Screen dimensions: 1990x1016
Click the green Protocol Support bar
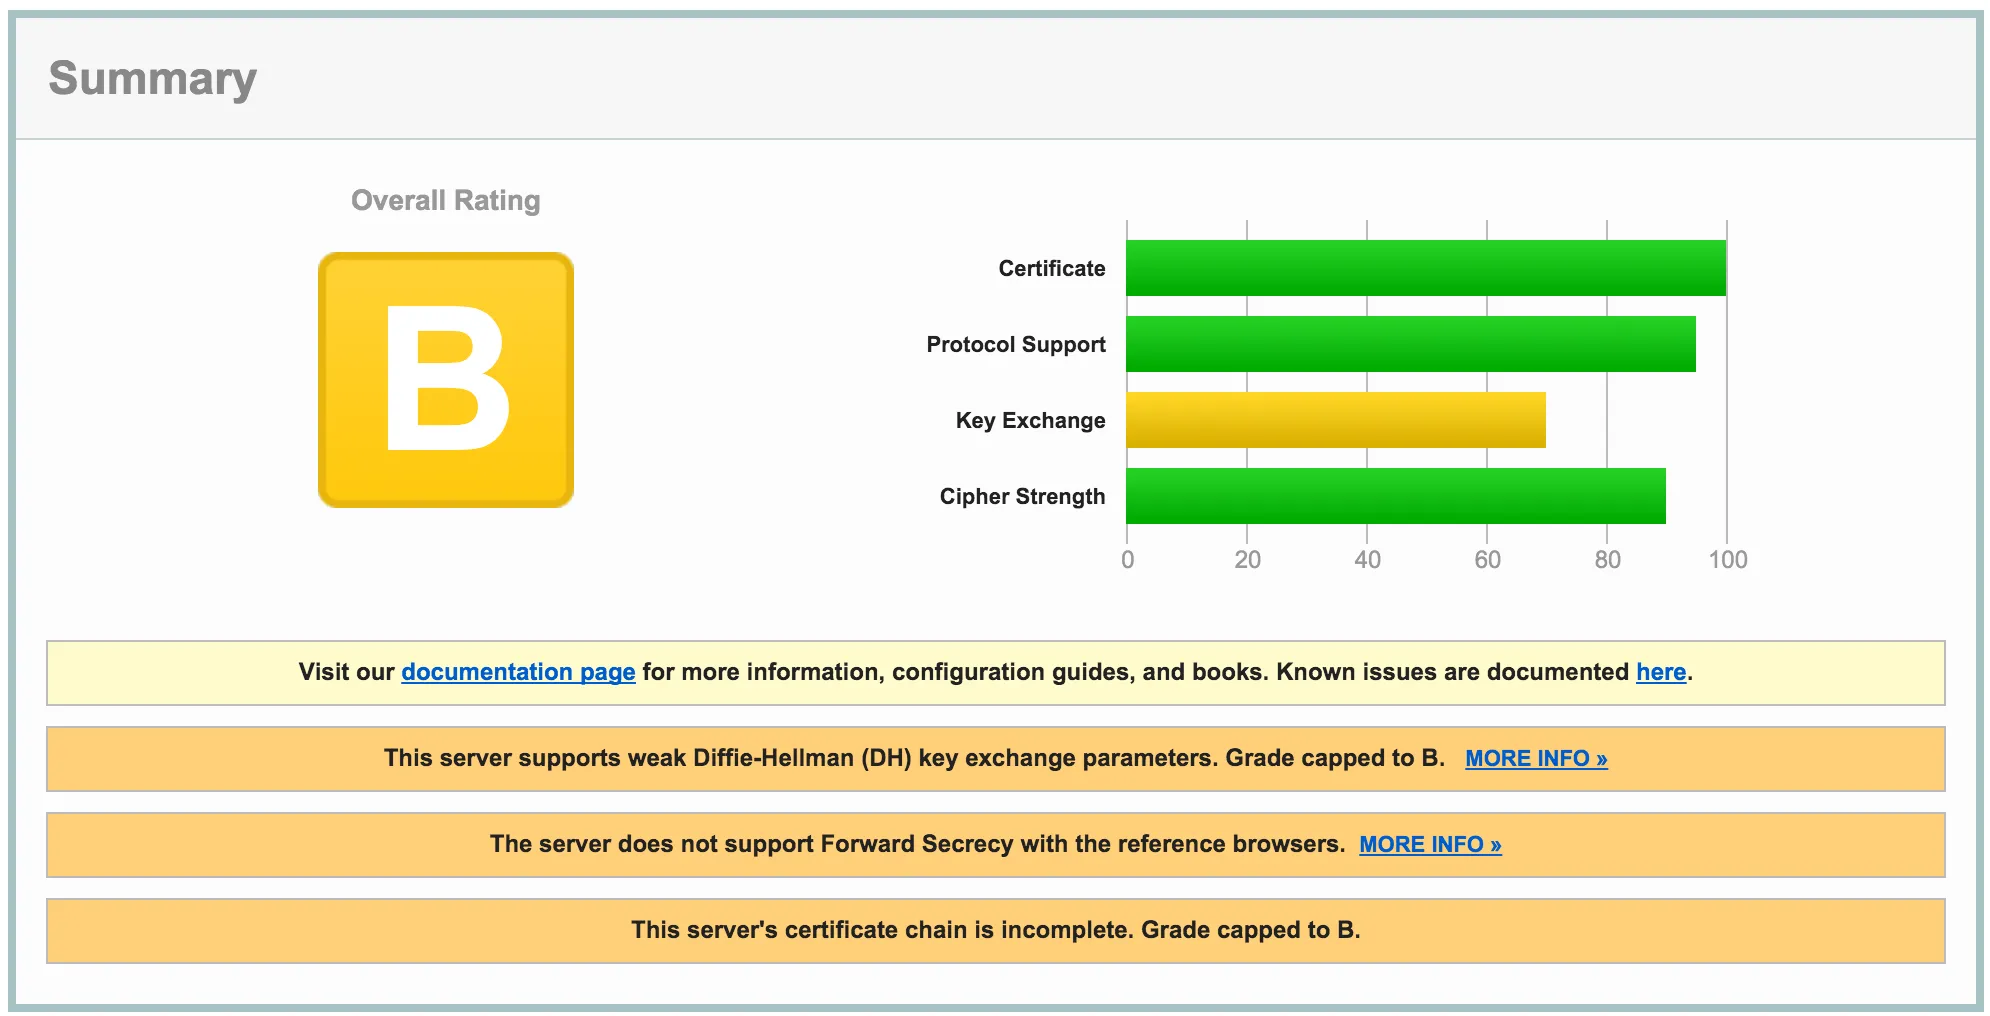click(x=1410, y=344)
